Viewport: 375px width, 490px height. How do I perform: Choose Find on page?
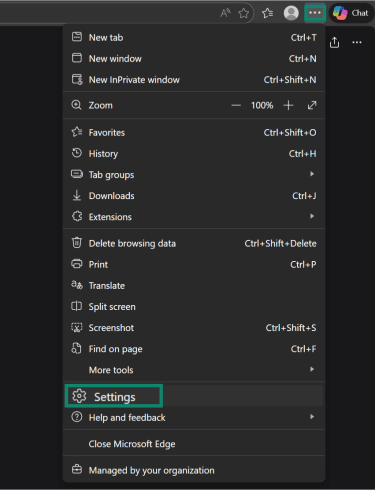[194, 349]
